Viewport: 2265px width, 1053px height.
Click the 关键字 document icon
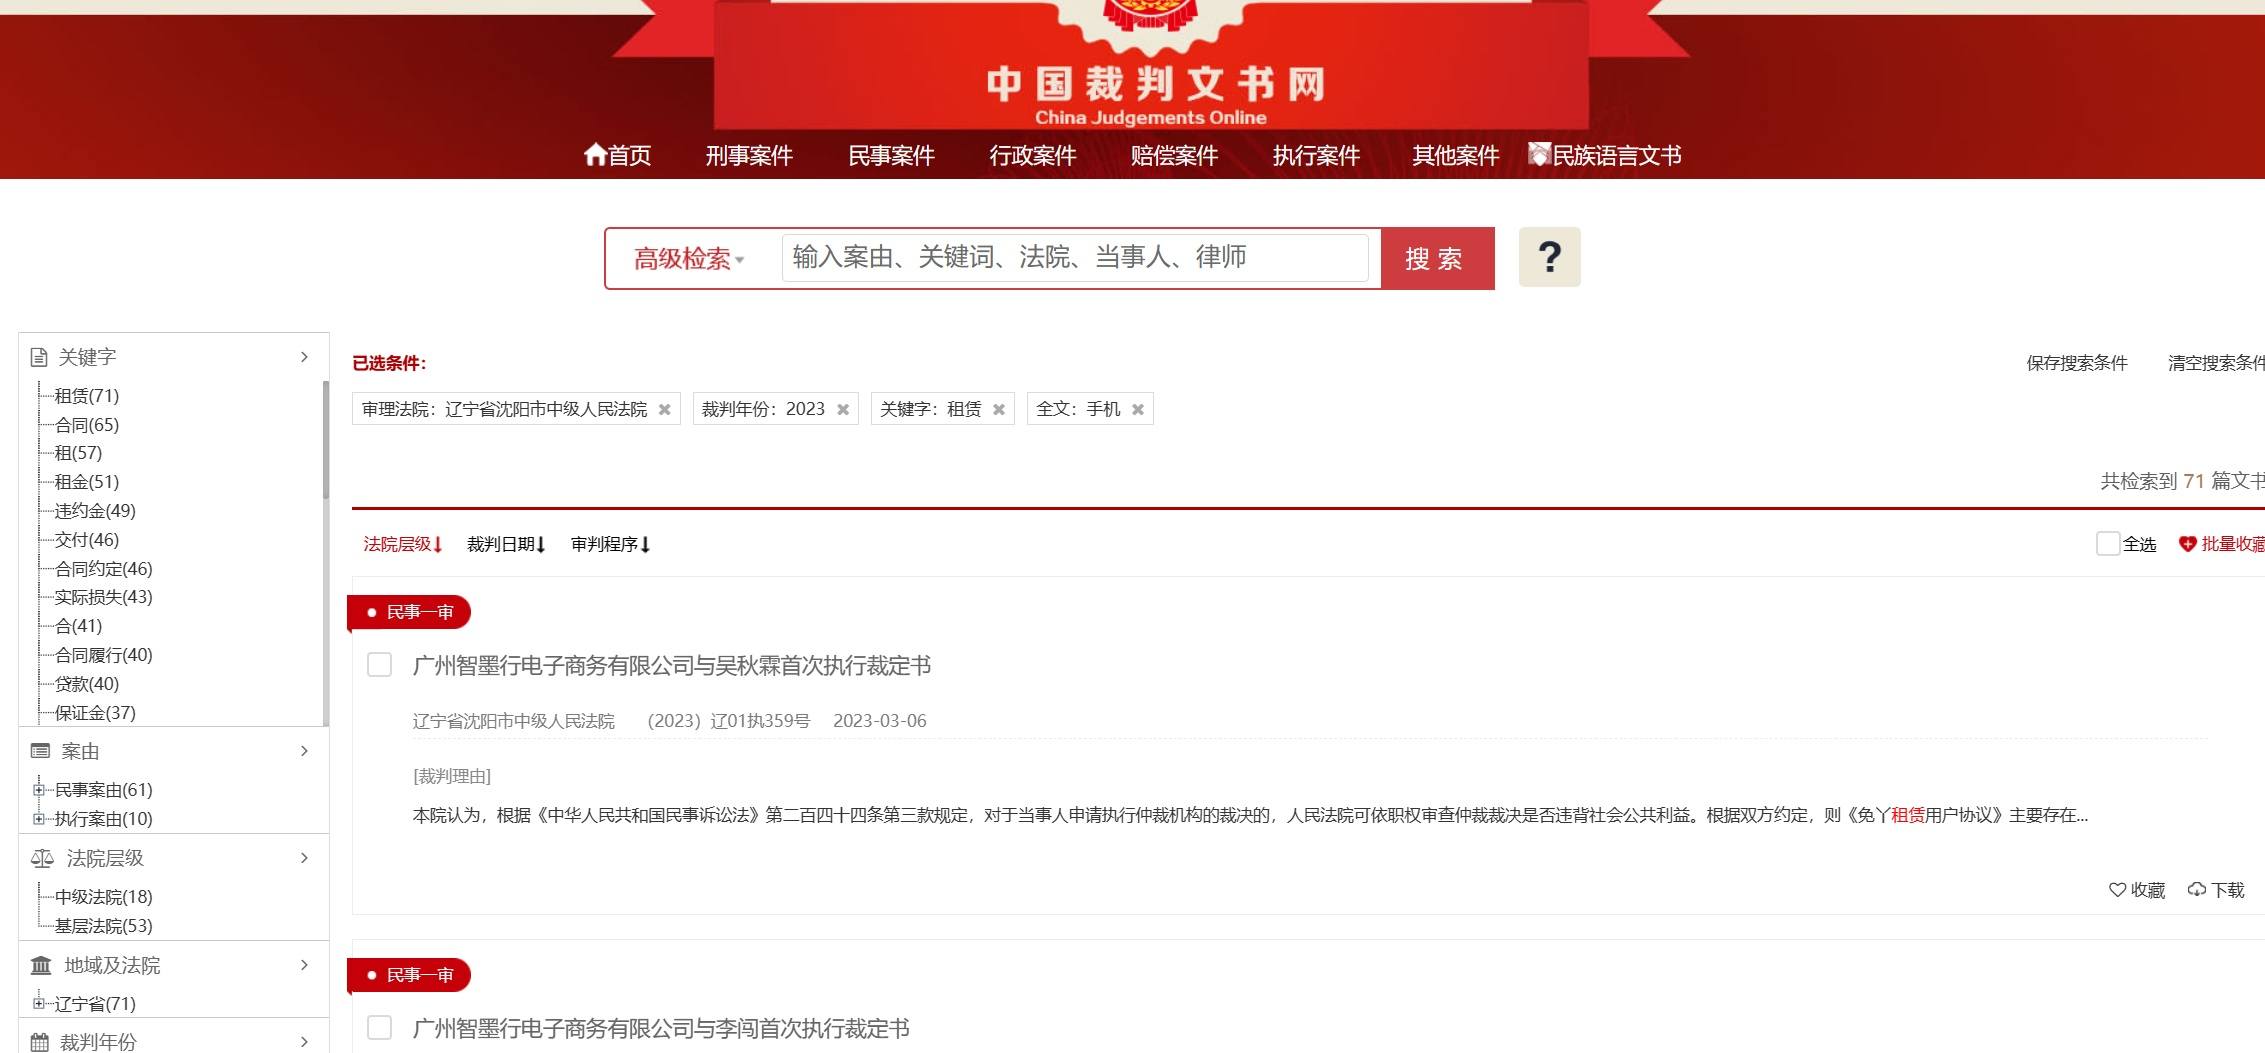tap(39, 357)
